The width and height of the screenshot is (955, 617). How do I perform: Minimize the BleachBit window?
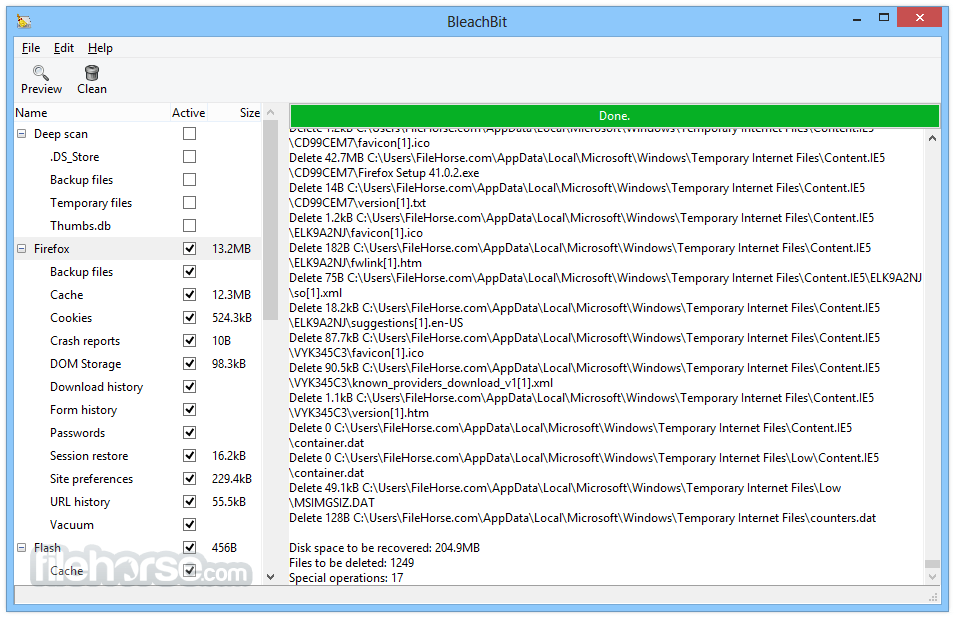[857, 19]
